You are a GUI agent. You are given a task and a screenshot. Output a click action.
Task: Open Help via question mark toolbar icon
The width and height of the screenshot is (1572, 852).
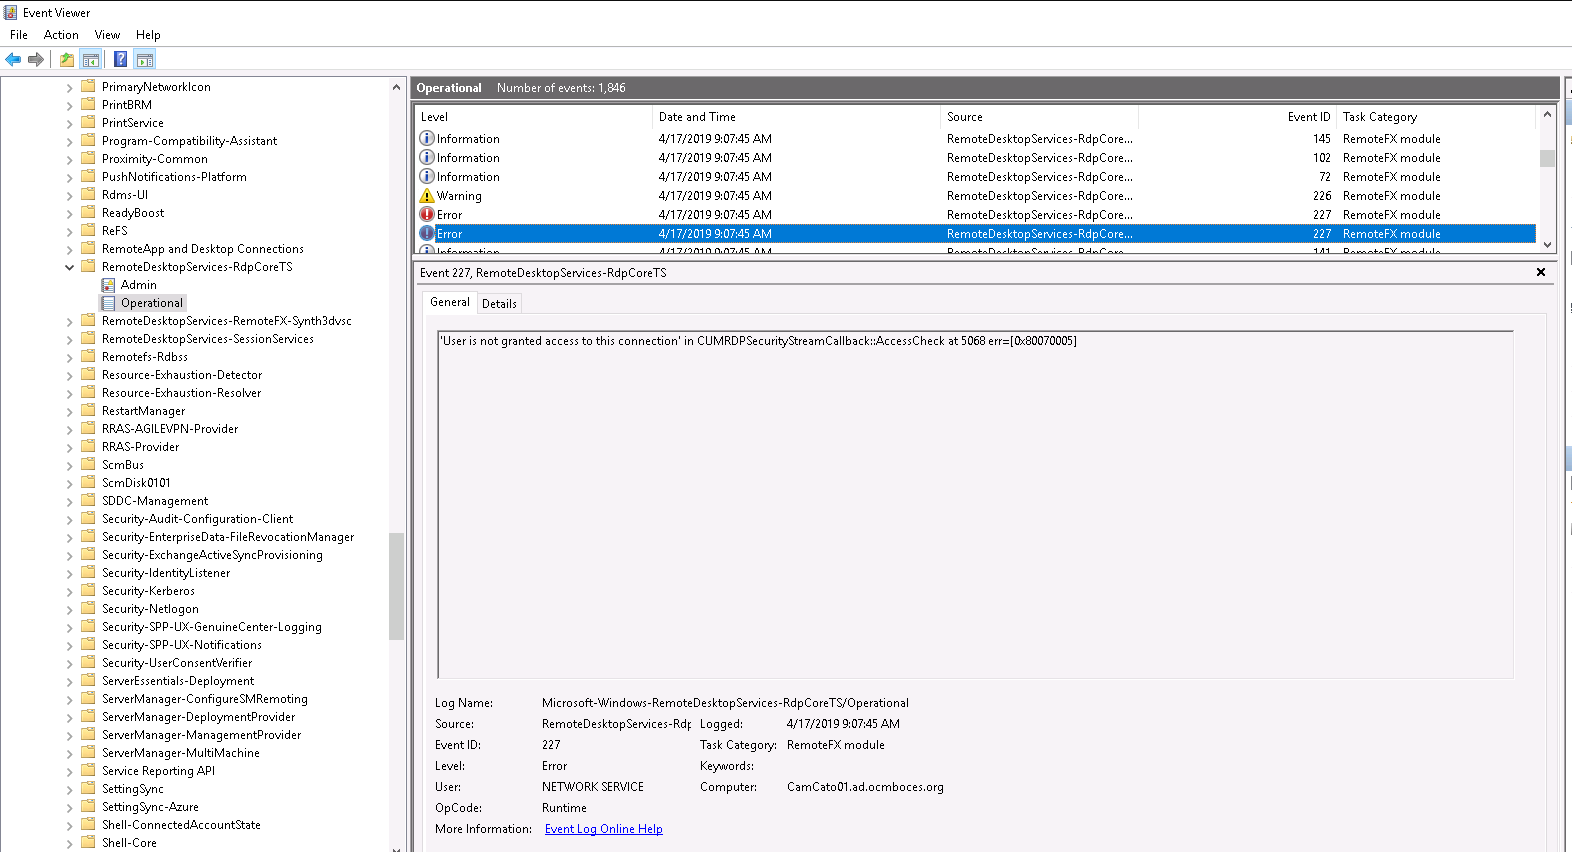click(x=120, y=60)
